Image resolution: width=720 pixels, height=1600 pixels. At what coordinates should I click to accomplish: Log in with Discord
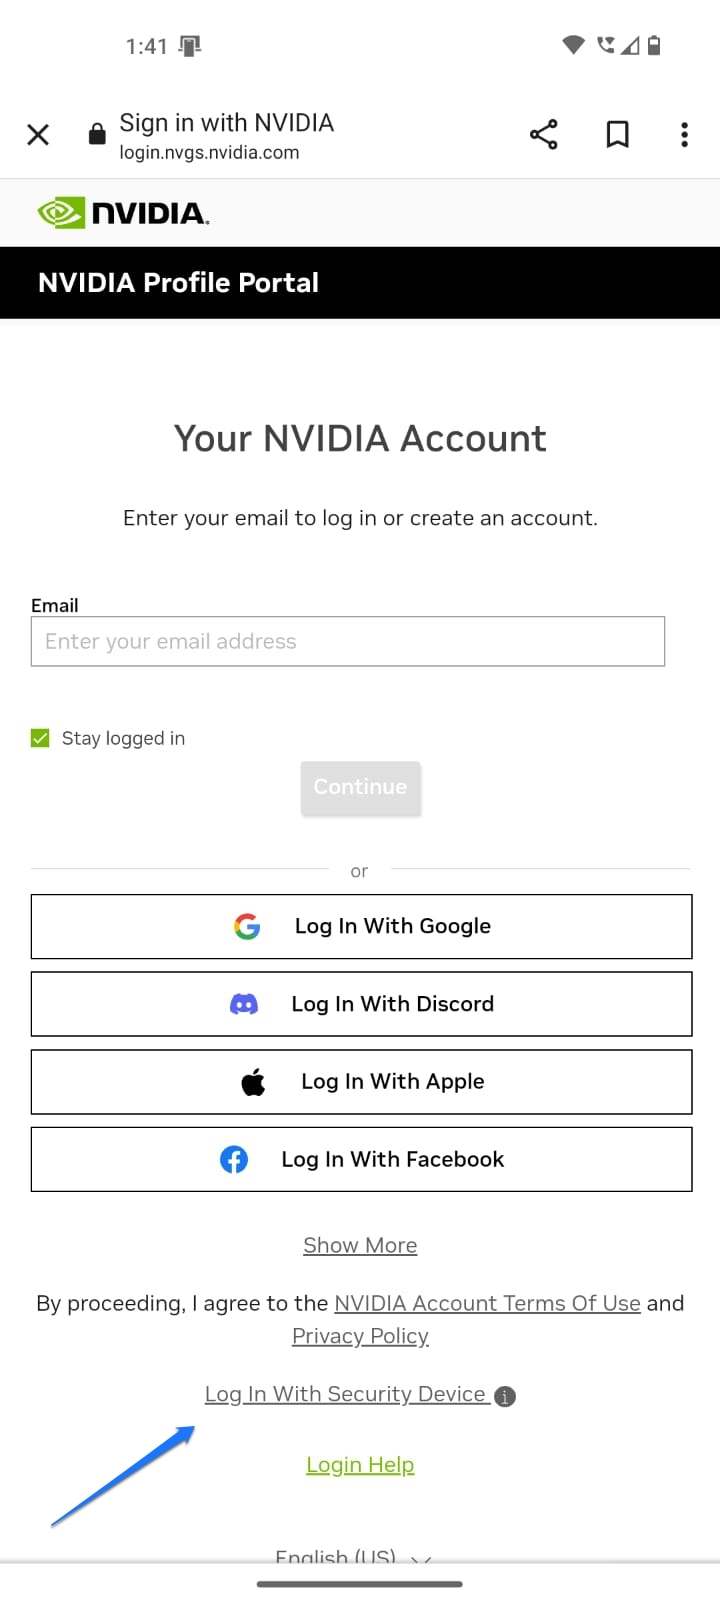click(x=361, y=1004)
